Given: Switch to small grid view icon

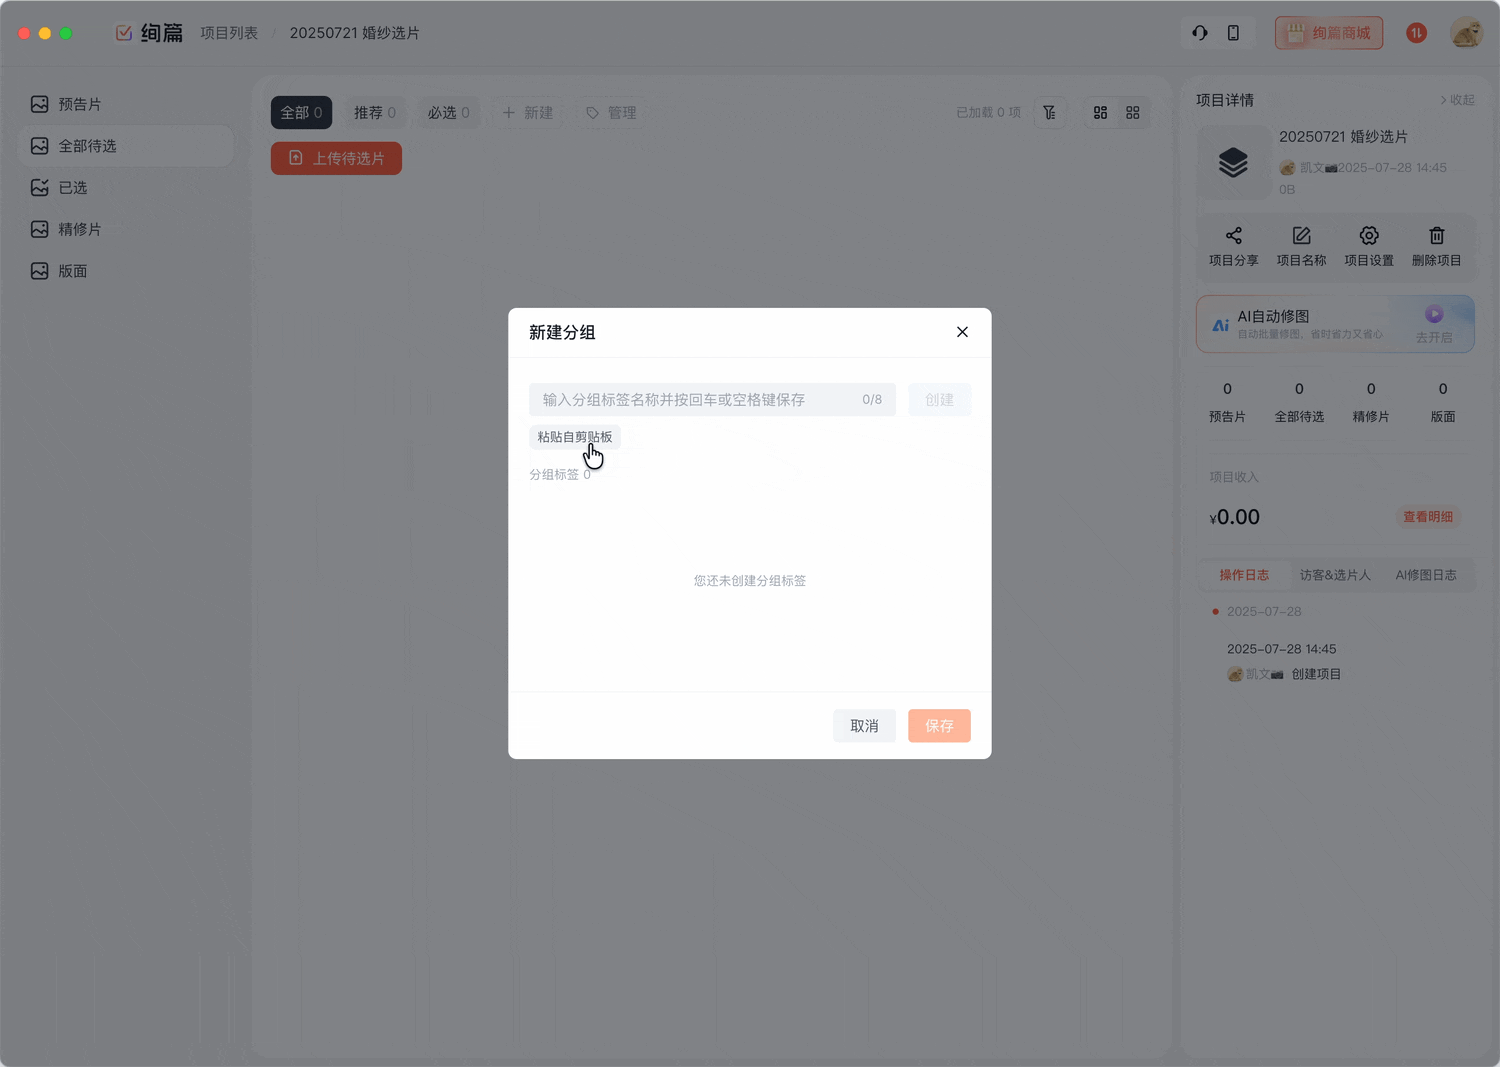Looking at the screenshot, I should [1133, 113].
